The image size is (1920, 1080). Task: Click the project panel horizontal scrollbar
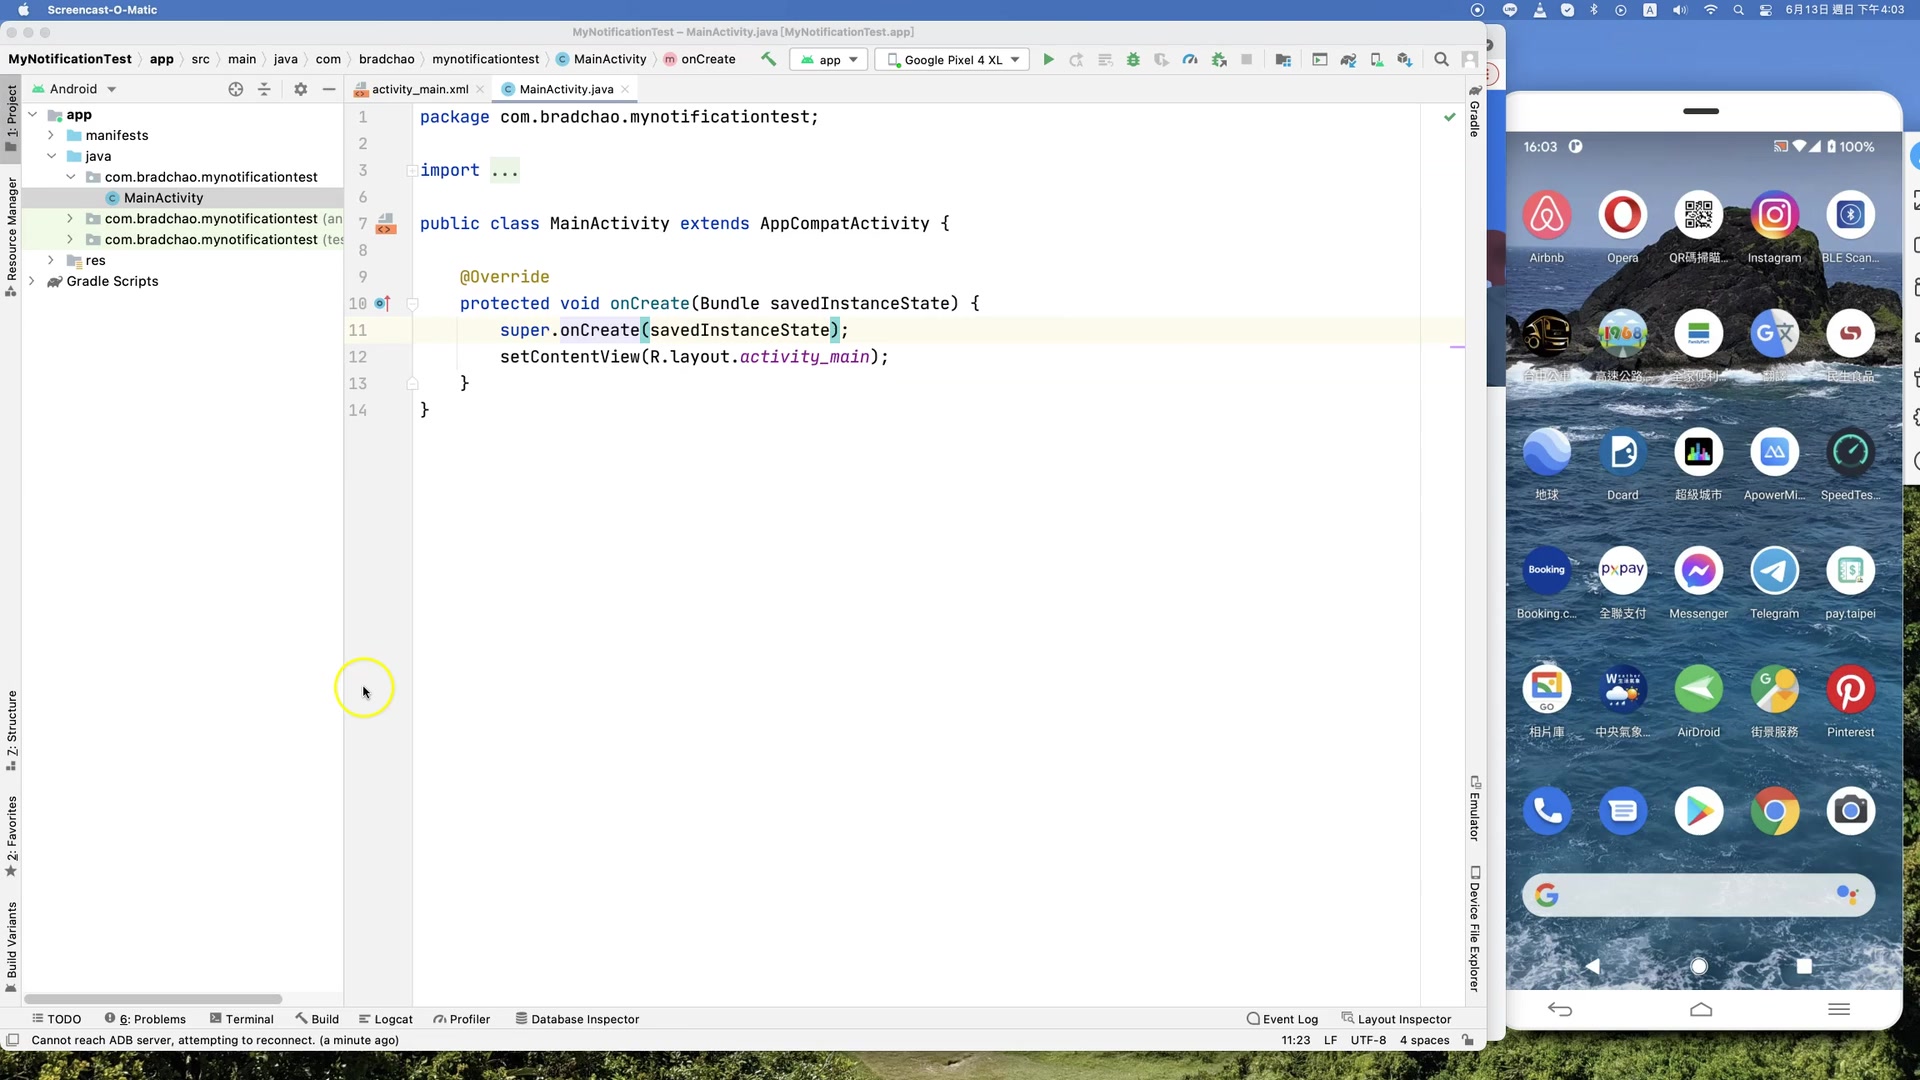click(x=153, y=999)
